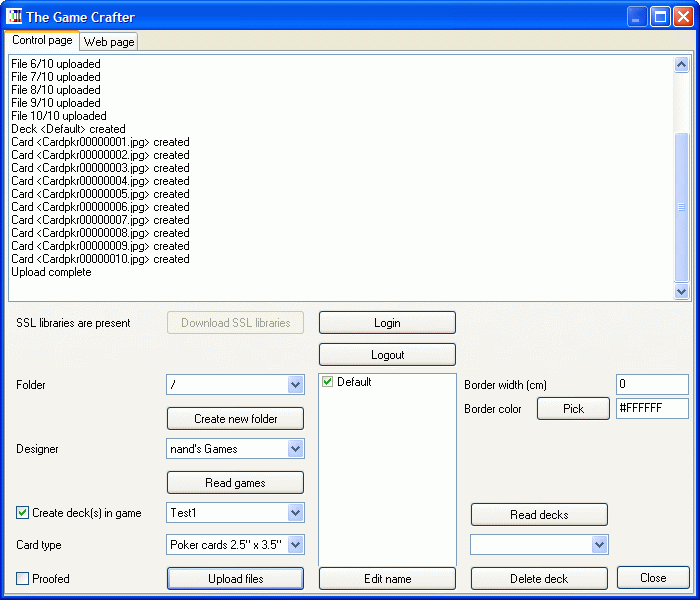This screenshot has height=600, width=700.
Task: Click the Upload files button
Action: tap(235, 579)
